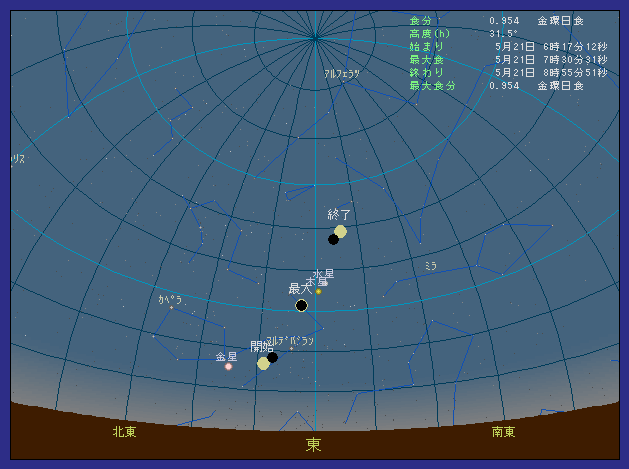Click the カペラ (Capella) star label

[170, 299]
